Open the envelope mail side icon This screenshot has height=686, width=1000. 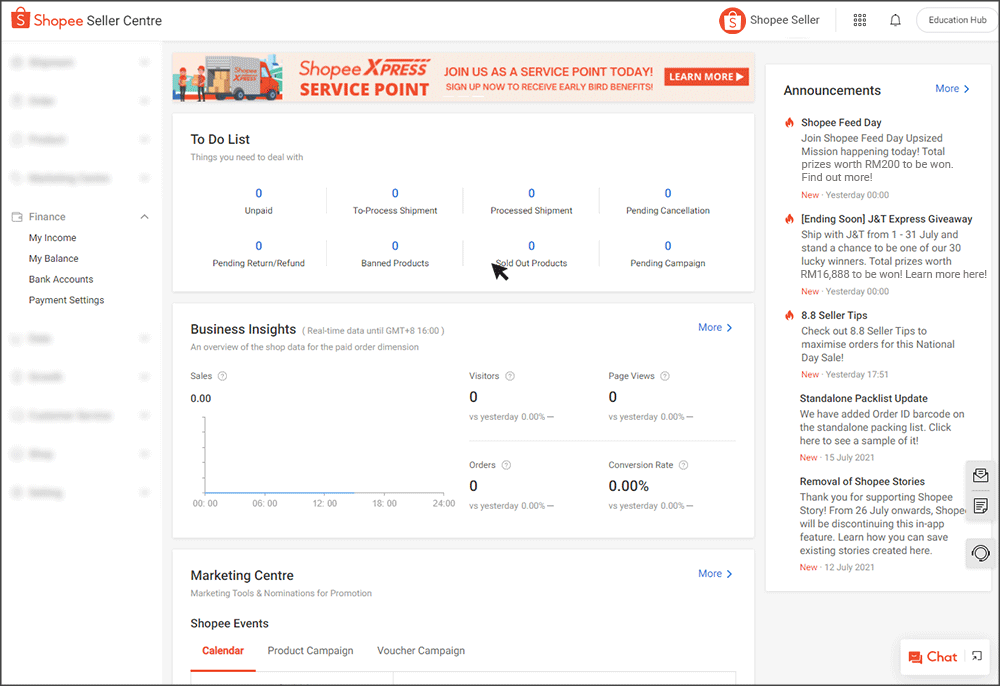coord(980,476)
